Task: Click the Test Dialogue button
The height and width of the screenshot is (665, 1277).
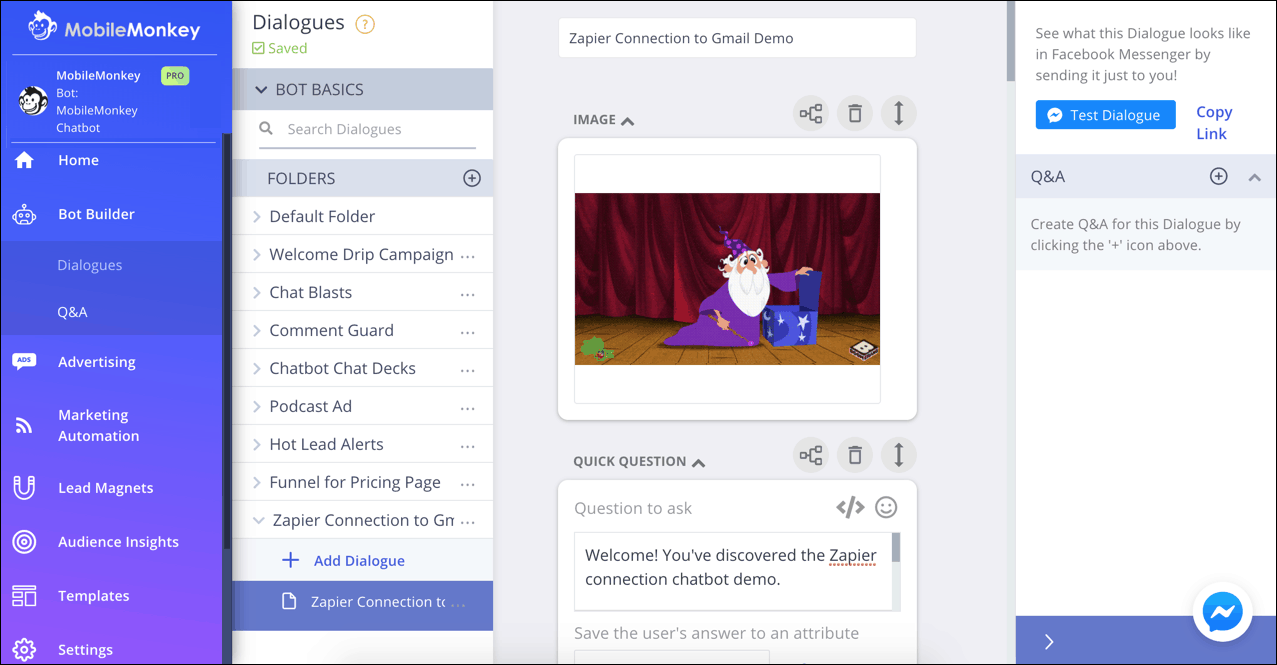Action: [x=1105, y=115]
